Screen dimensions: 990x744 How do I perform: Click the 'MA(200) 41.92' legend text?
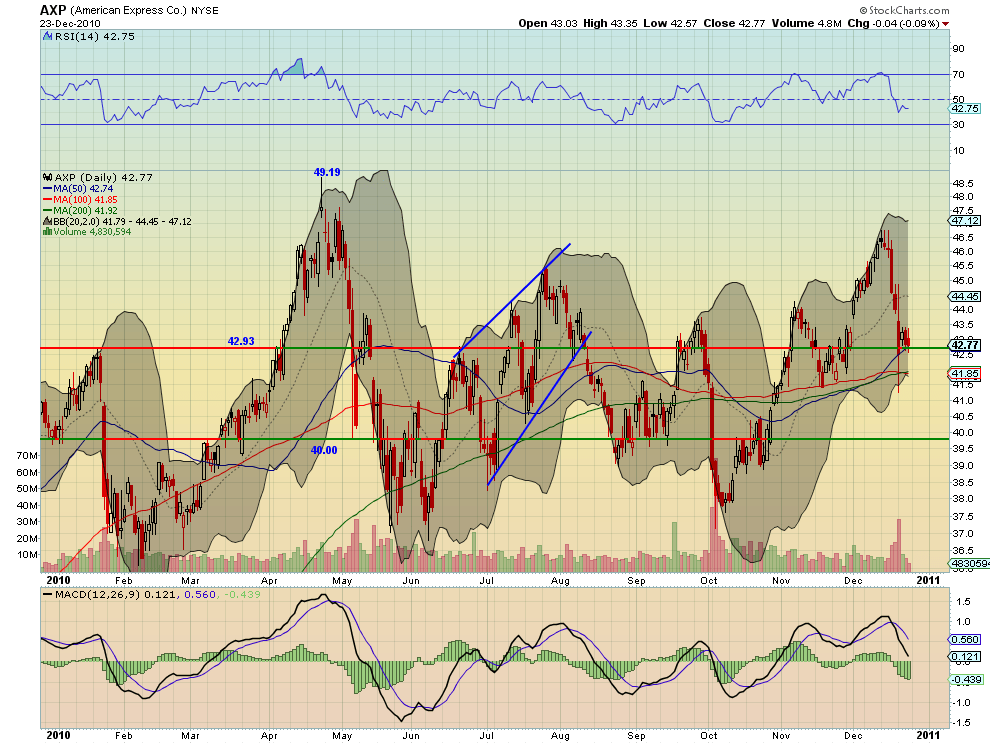pyautogui.click(x=85, y=210)
